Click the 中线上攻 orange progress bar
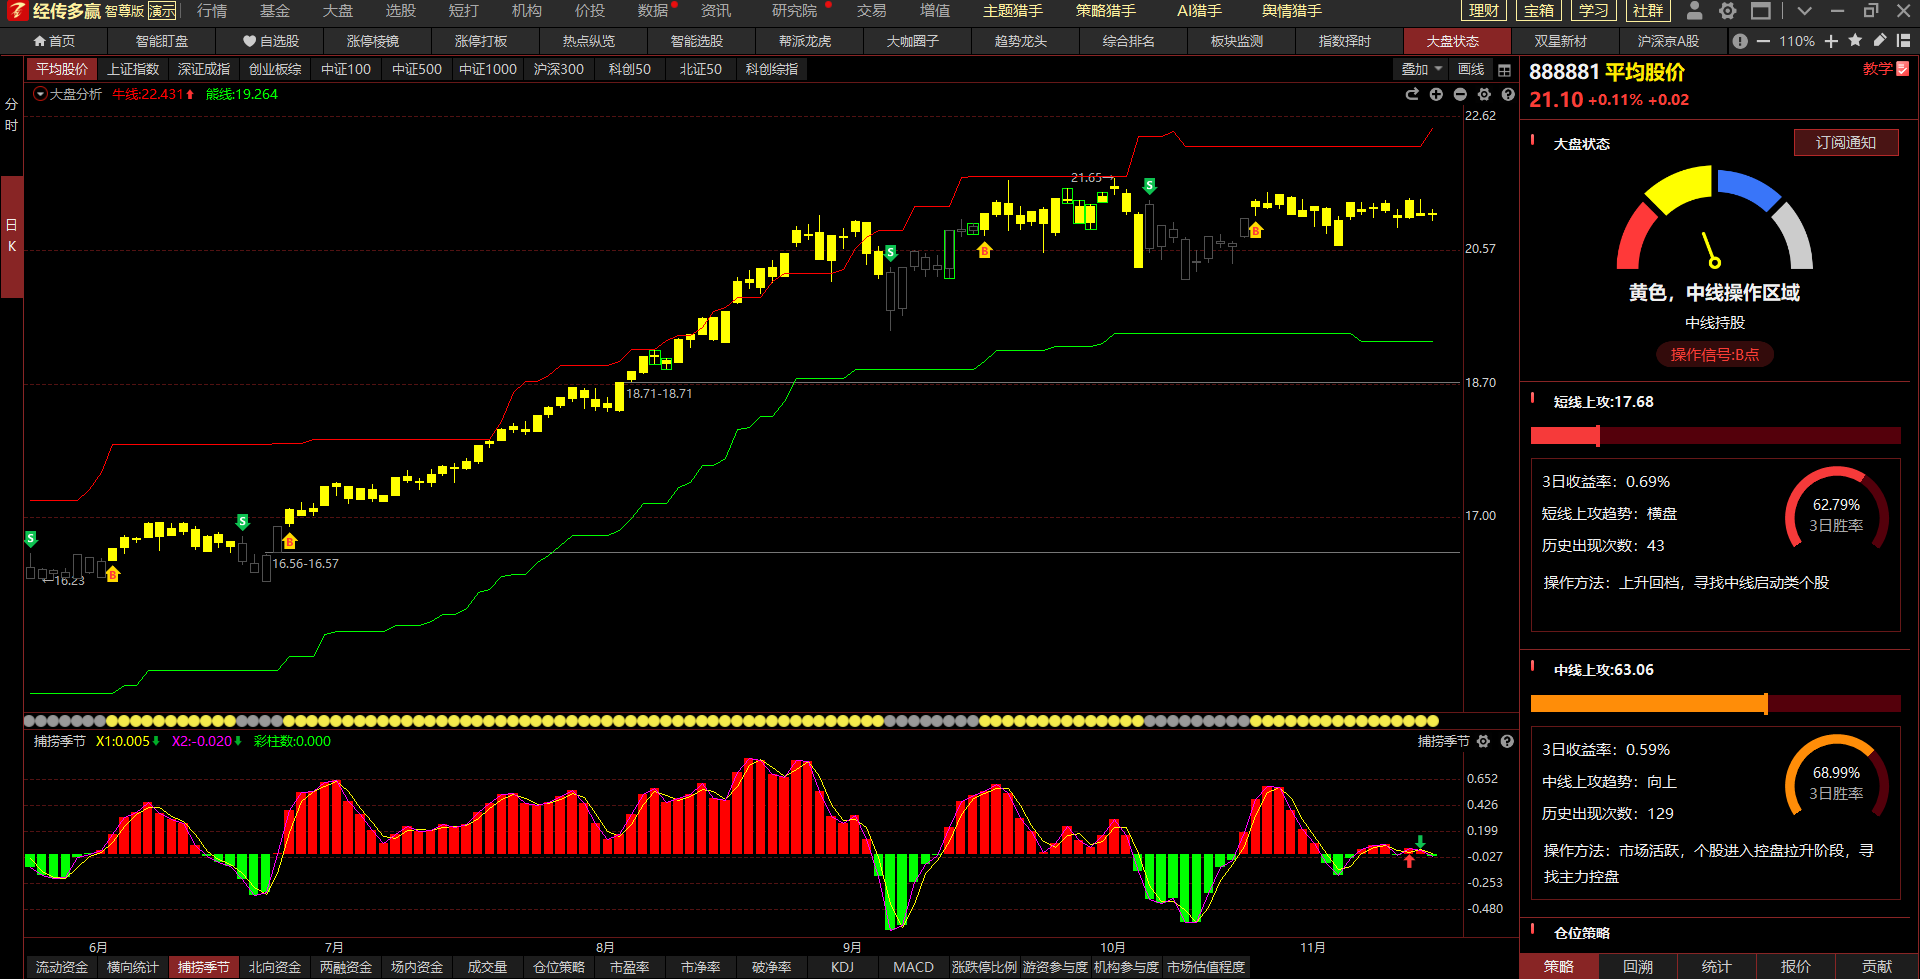 pyautogui.click(x=1648, y=704)
